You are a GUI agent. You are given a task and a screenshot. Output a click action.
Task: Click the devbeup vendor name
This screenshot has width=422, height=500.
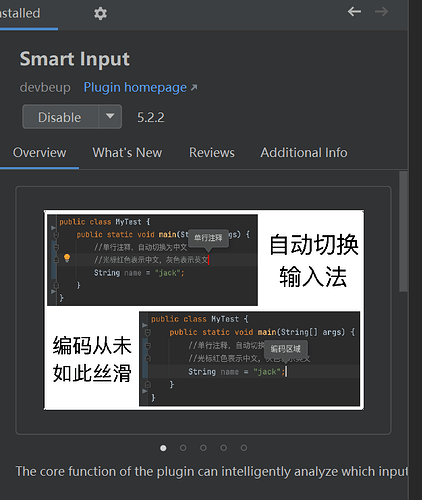[45, 88]
